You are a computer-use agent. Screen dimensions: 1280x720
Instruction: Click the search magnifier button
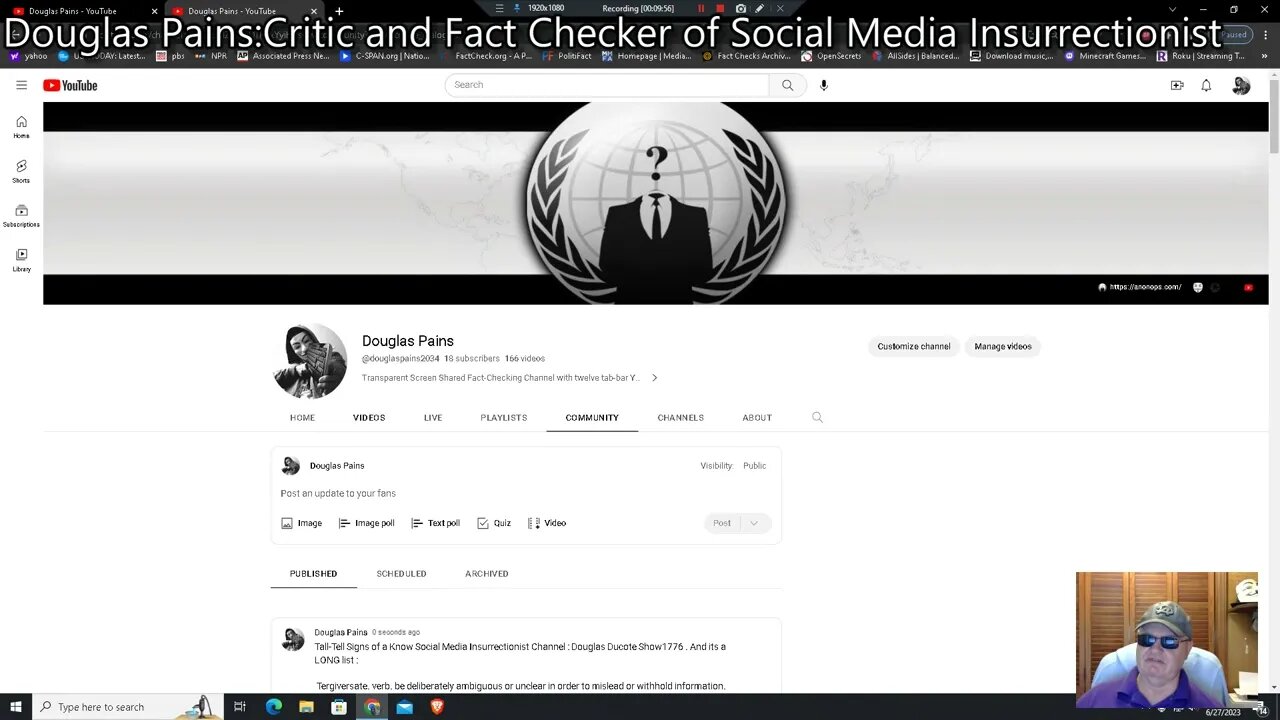pos(788,85)
